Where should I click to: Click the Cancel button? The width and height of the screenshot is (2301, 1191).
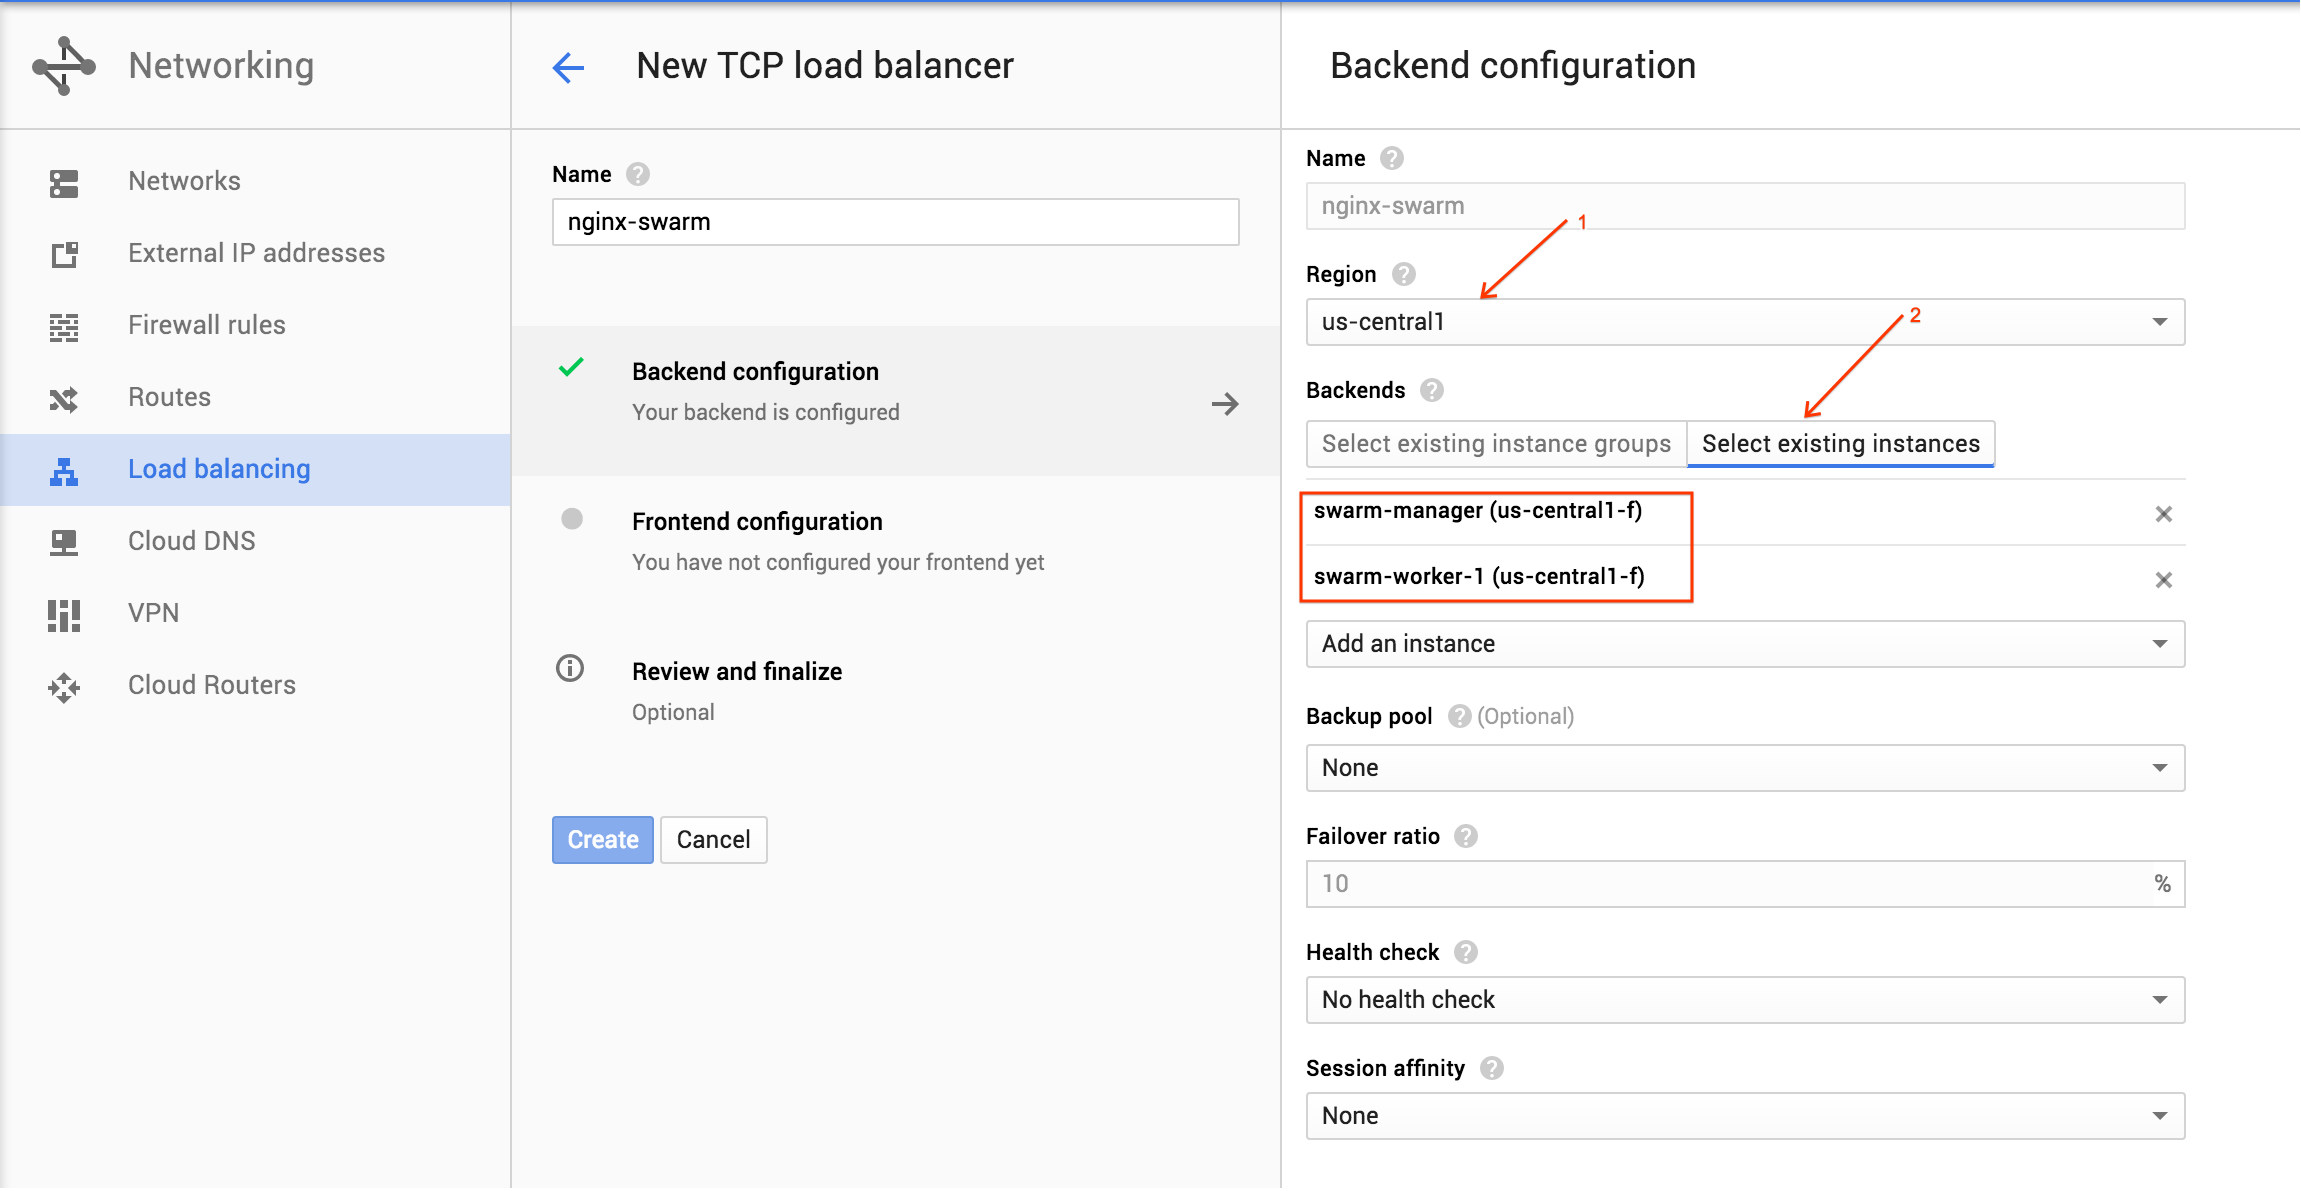coord(713,840)
